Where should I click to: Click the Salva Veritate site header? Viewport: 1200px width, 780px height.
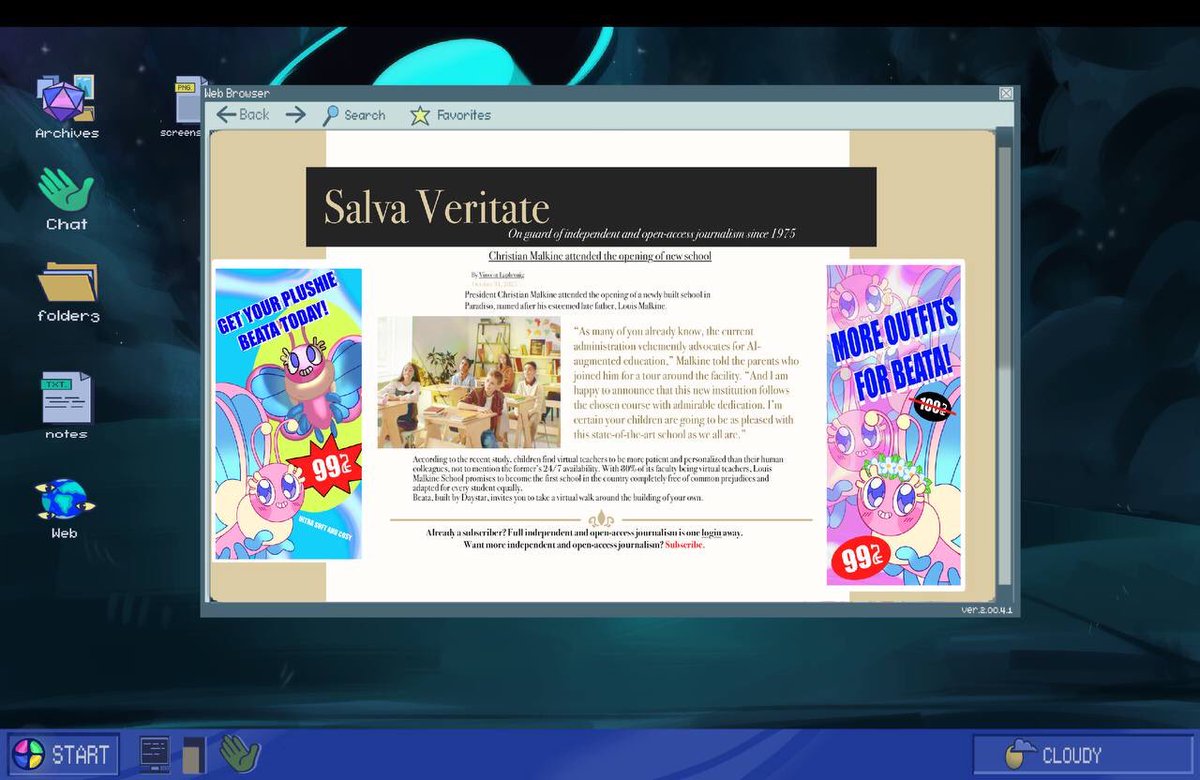click(591, 207)
